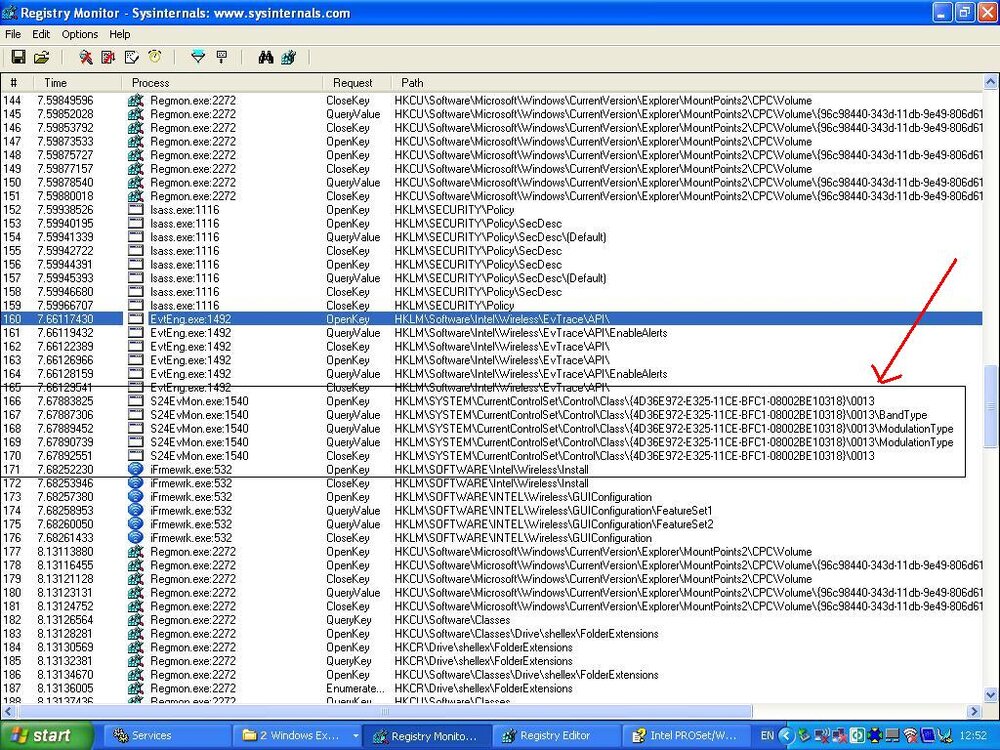The width and height of the screenshot is (1000, 750).
Task: Open the Edit menu
Action: coord(41,34)
